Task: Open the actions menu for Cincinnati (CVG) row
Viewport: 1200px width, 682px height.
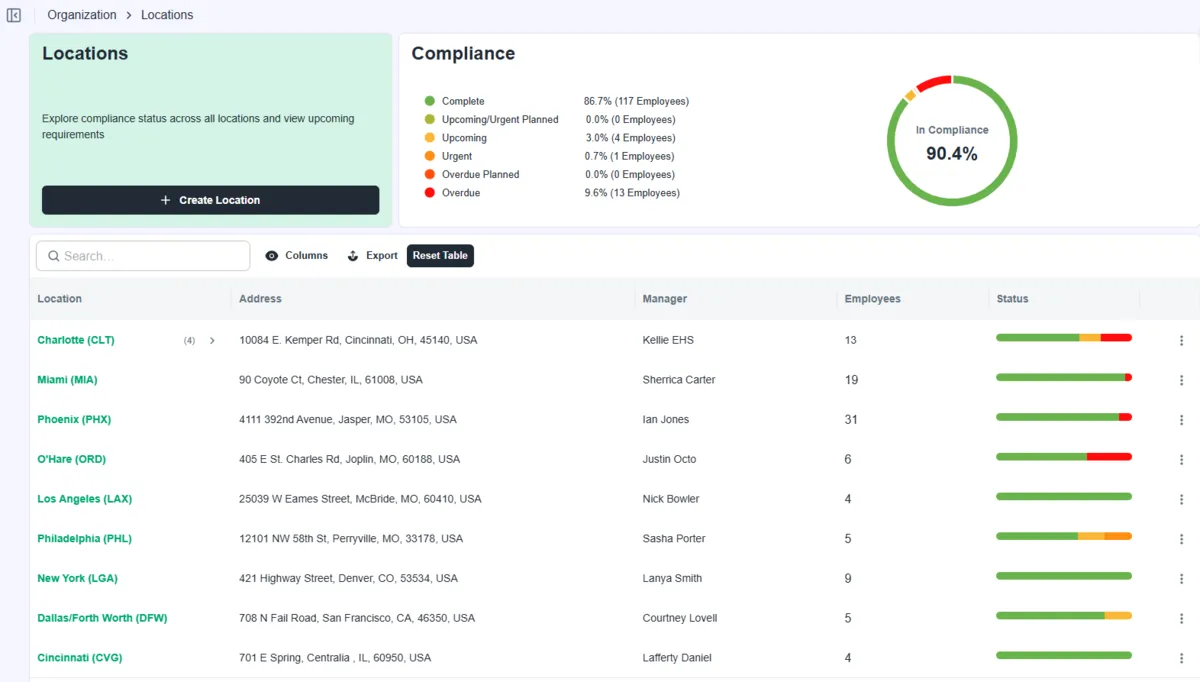Action: pos(1181,657)
